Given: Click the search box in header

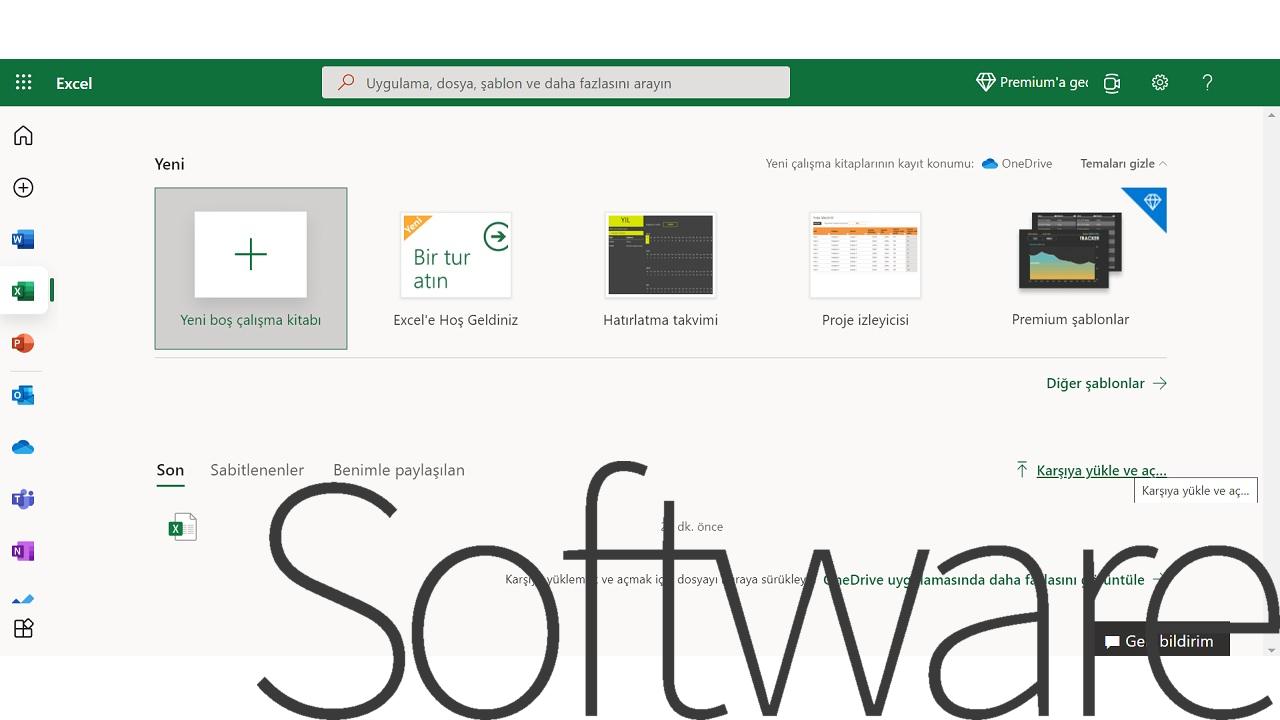Looking at the screenshot, I should (x=556, y=83).
